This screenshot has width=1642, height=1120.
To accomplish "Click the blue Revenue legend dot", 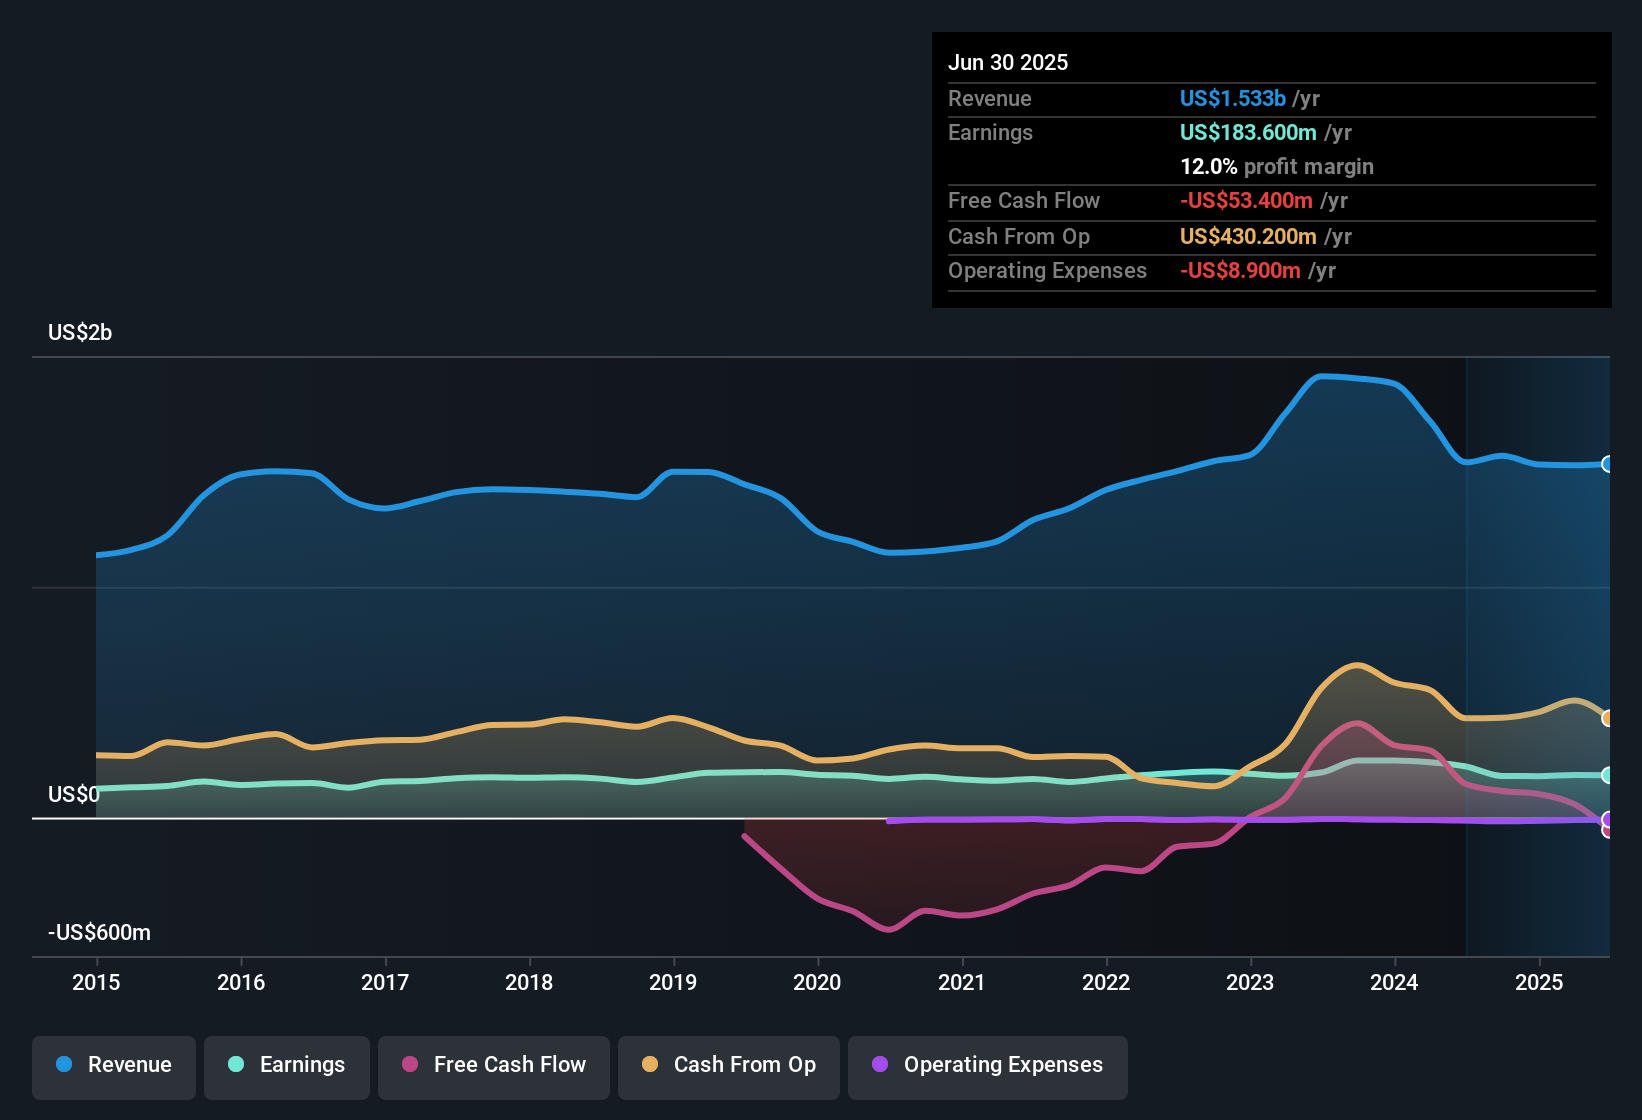I will click(64, 1064).
